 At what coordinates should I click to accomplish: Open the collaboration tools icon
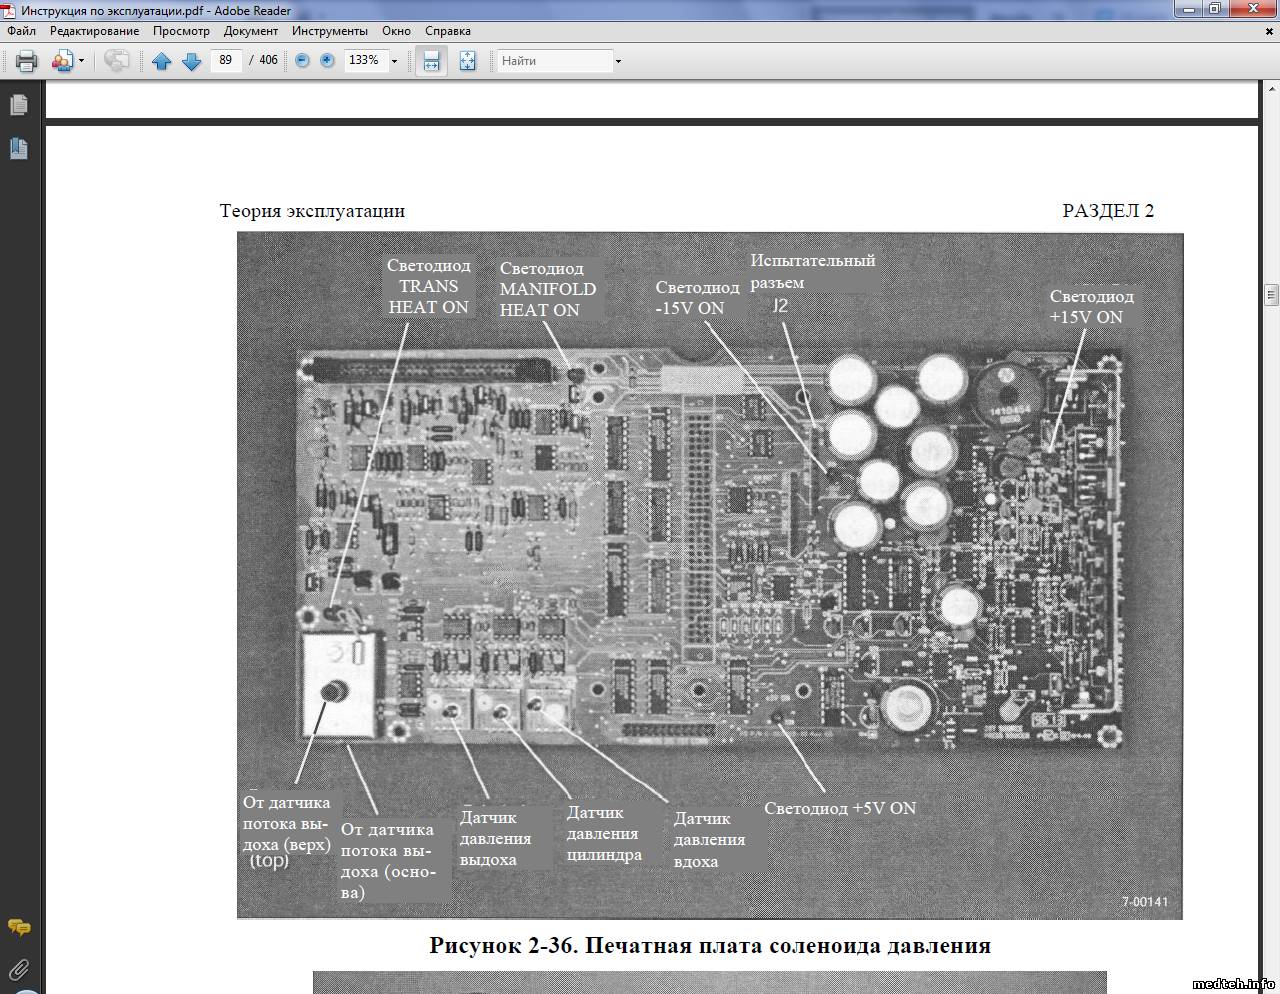[62, 61]
